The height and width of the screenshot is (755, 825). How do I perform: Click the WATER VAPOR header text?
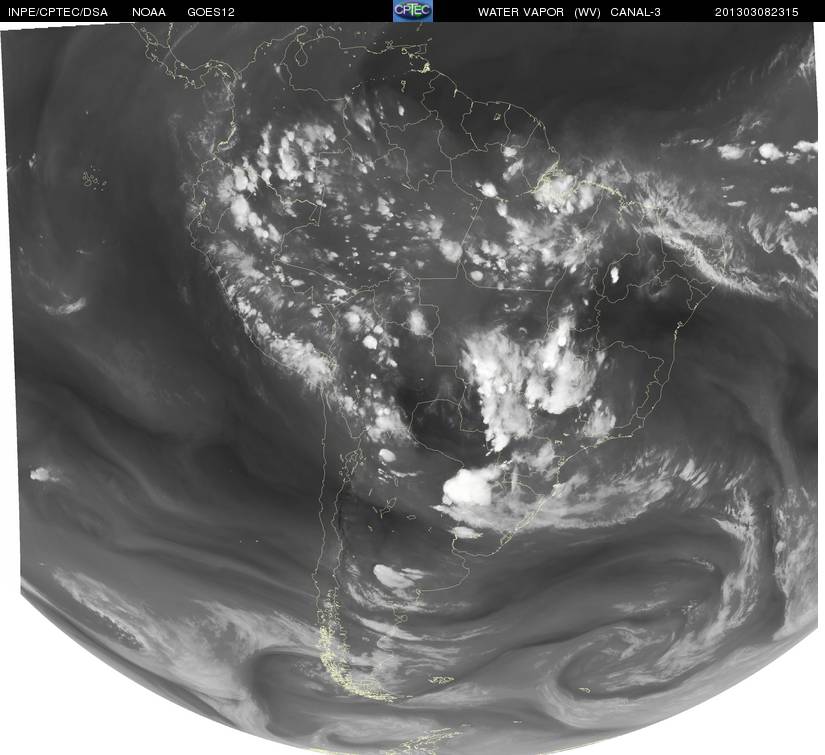point(520,12)
